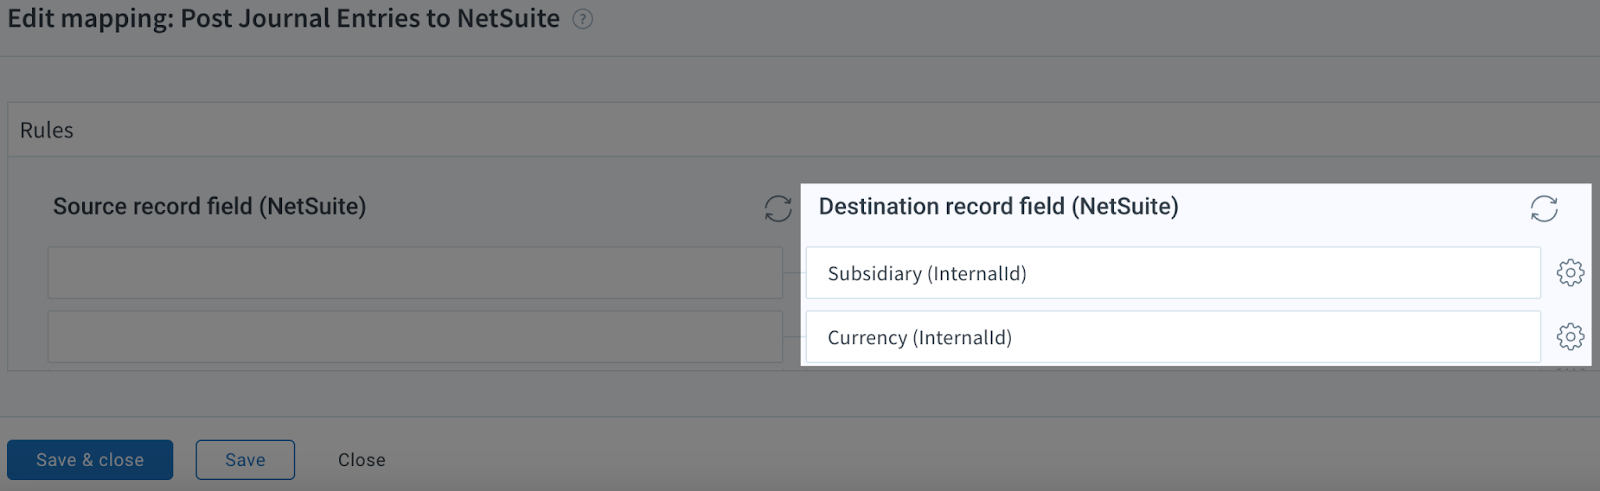Click empty area under the mapping rows
This screenshot has width=1600, height=491.
coord(800,394)
